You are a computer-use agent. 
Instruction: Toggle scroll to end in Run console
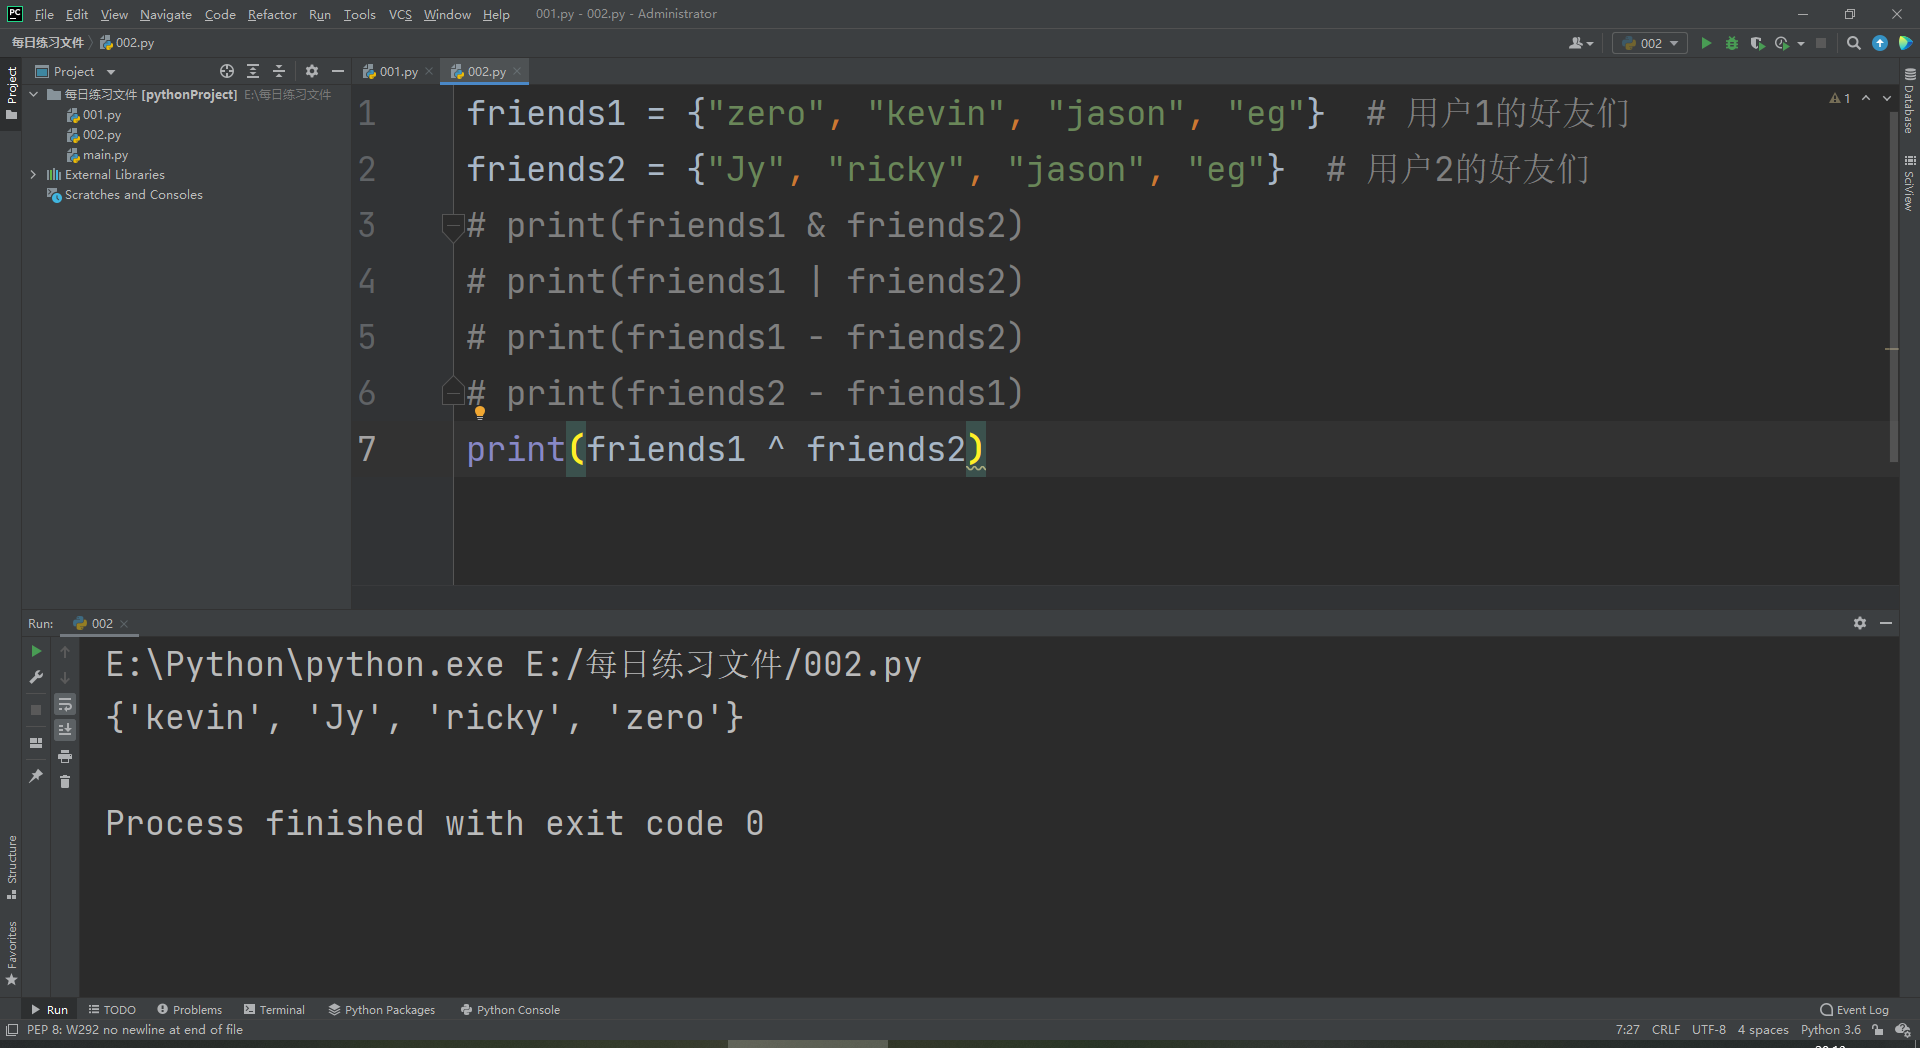(65, 730)
